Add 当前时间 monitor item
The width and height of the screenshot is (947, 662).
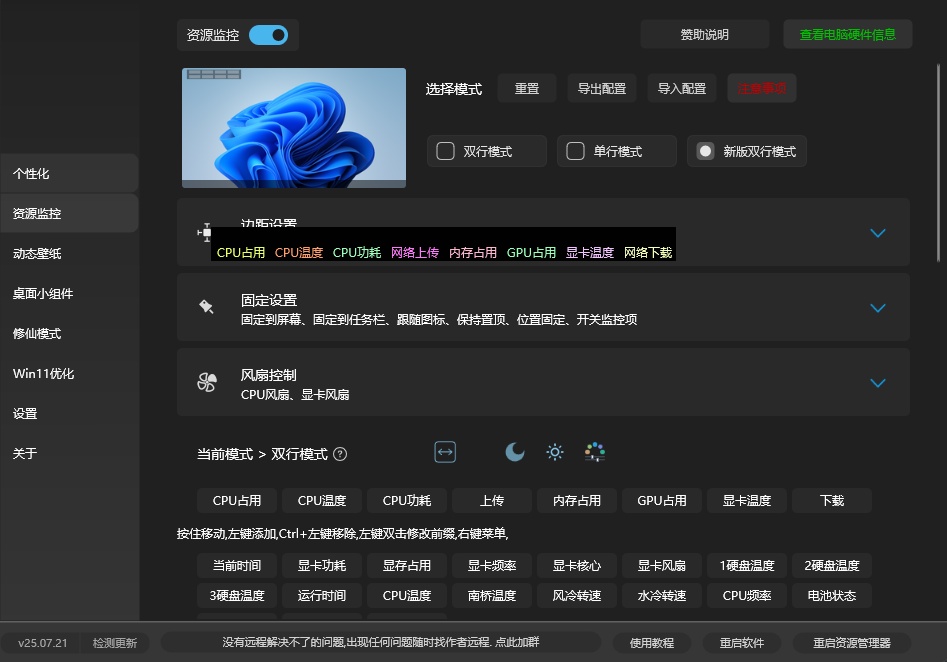(237, 565)
